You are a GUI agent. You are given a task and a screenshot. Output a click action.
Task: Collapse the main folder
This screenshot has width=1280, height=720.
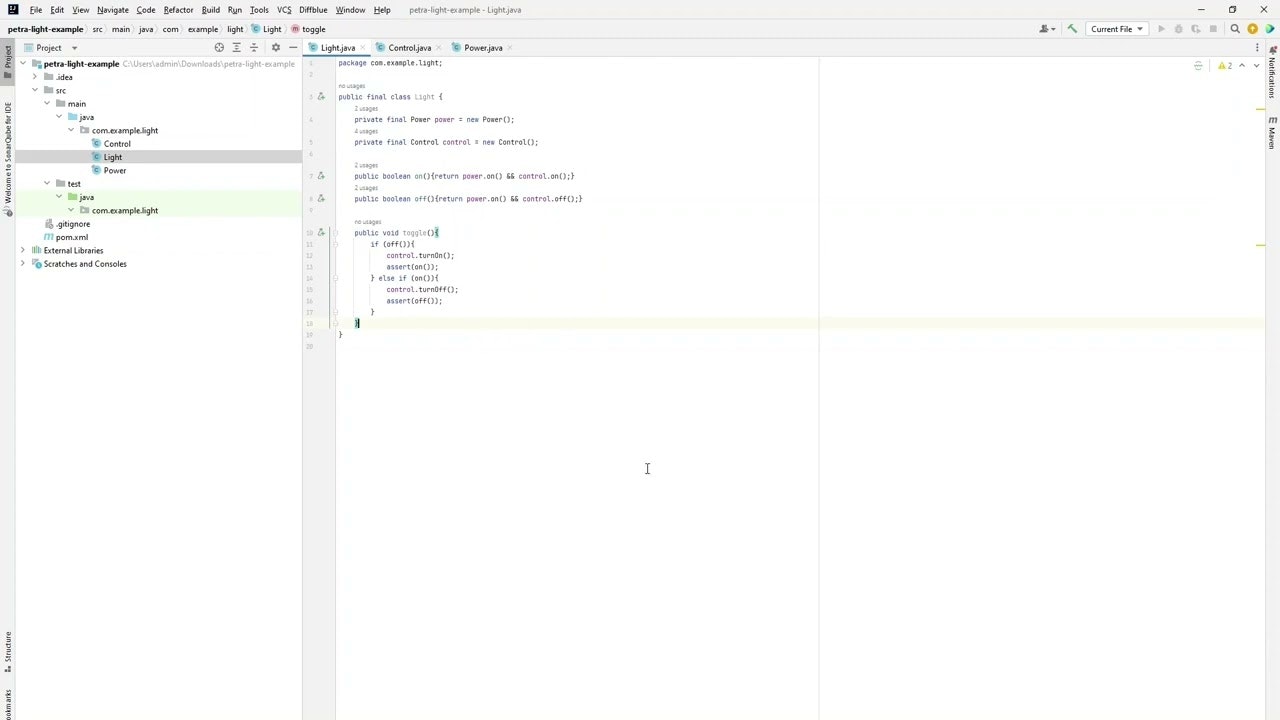tap(47, 103)
